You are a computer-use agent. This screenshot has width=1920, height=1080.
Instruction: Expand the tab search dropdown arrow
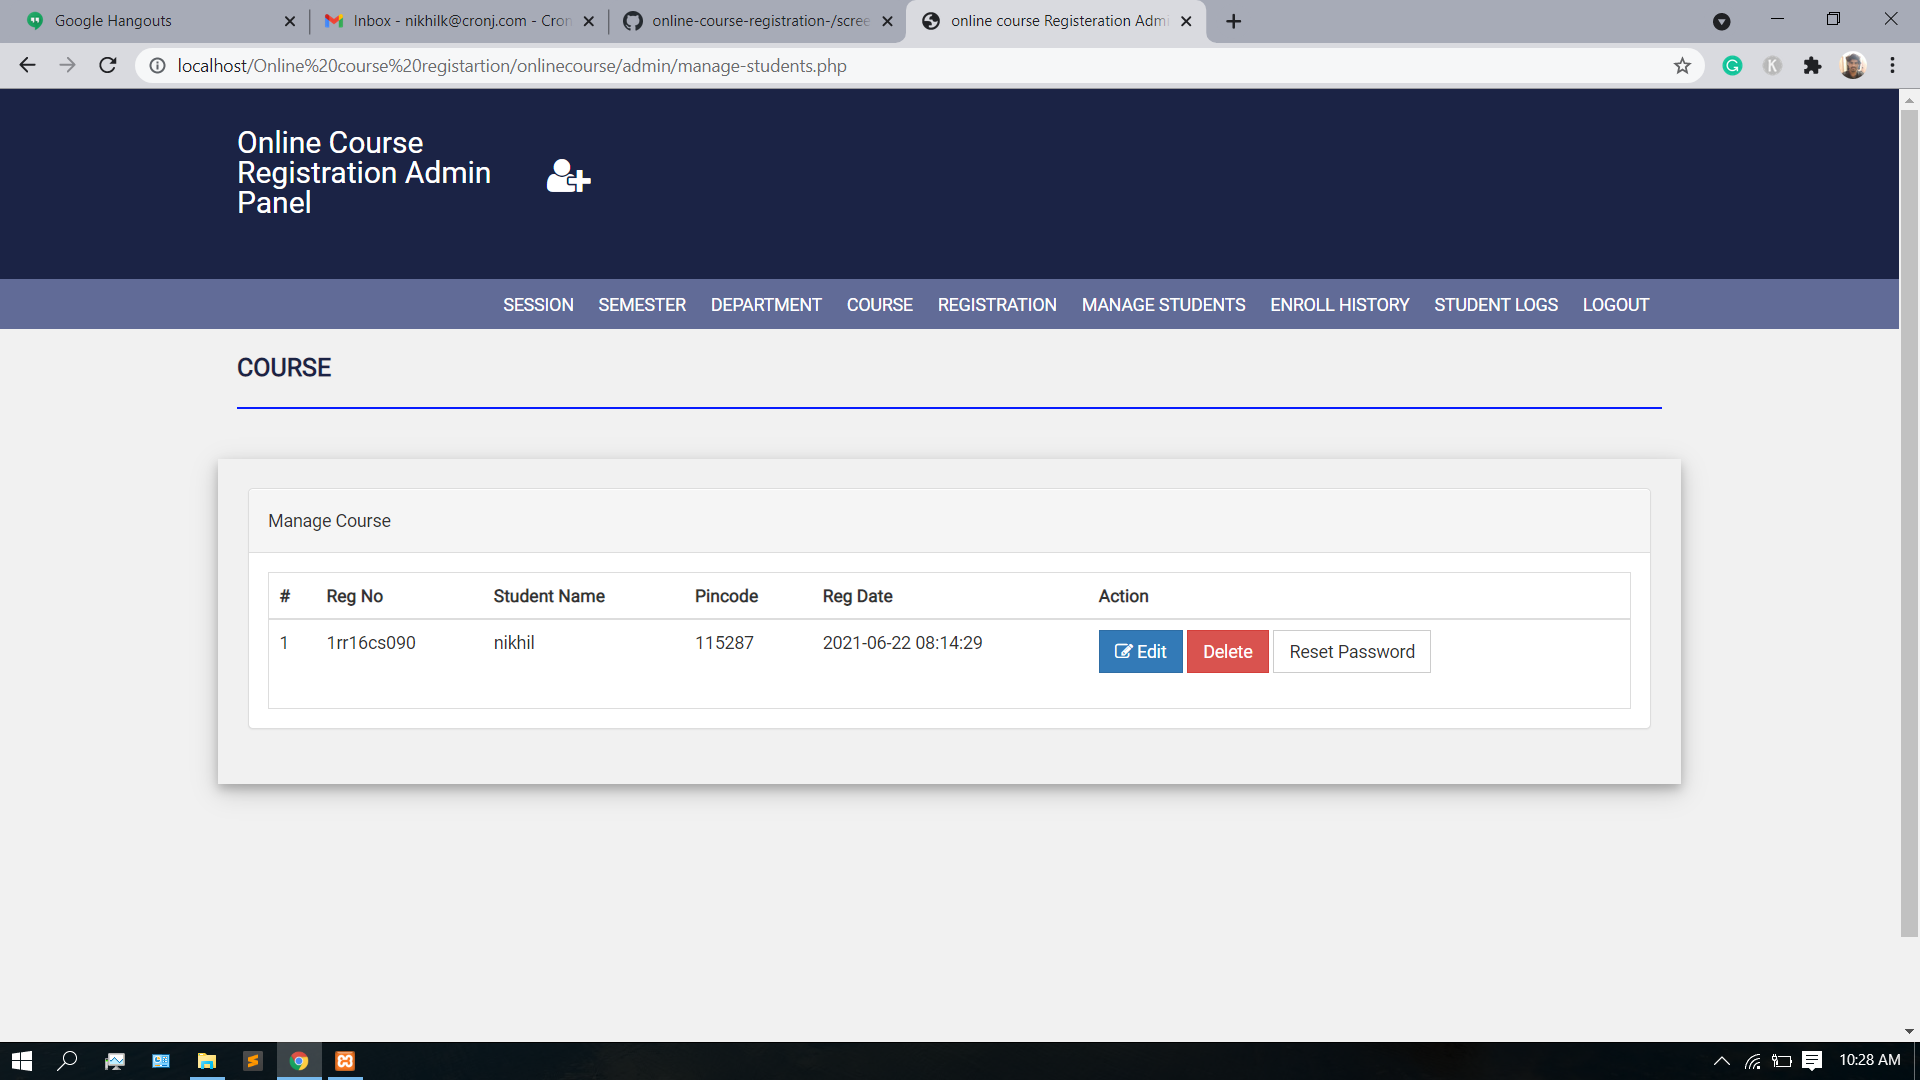pos(1721,21)
